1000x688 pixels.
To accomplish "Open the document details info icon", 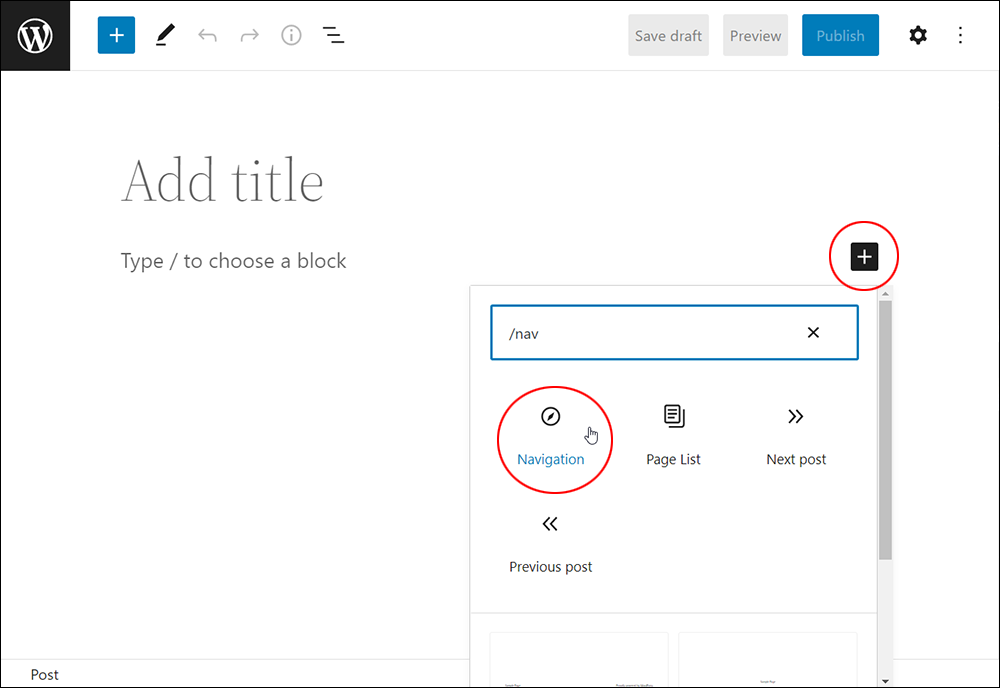I will [291, 35].
